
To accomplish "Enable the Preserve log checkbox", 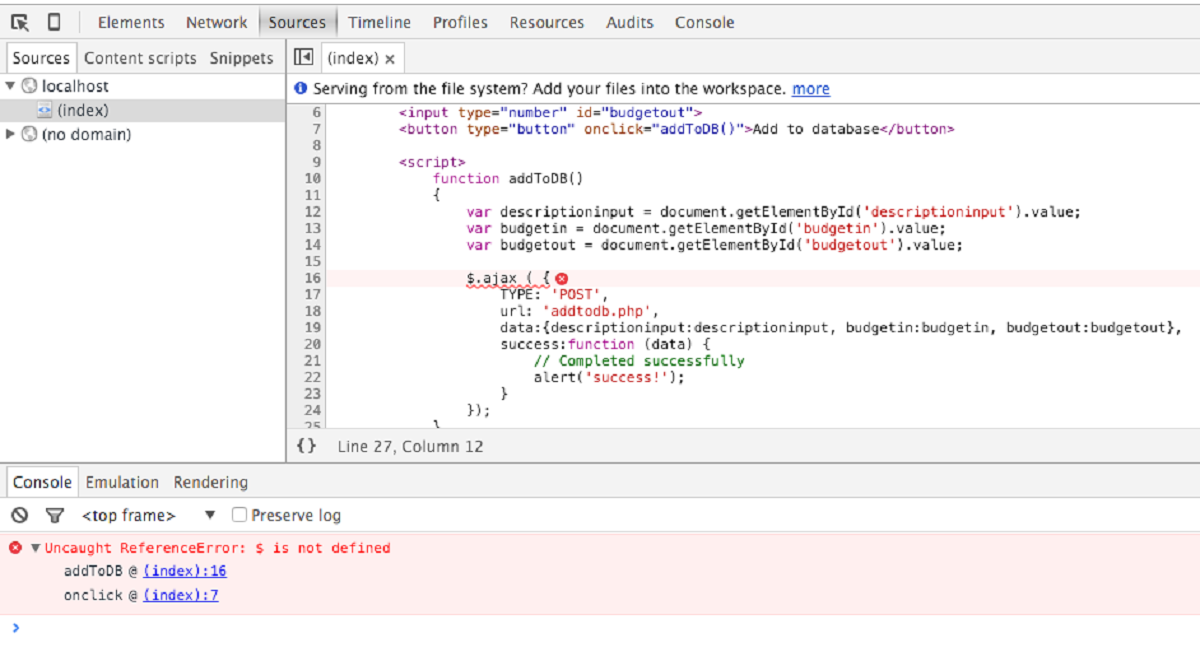I will [x=239, y=515].
